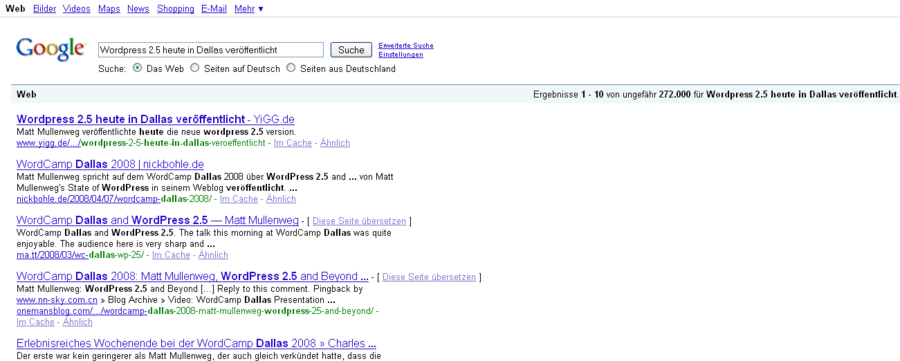Go to News search
900x361 pixels.
138,9
